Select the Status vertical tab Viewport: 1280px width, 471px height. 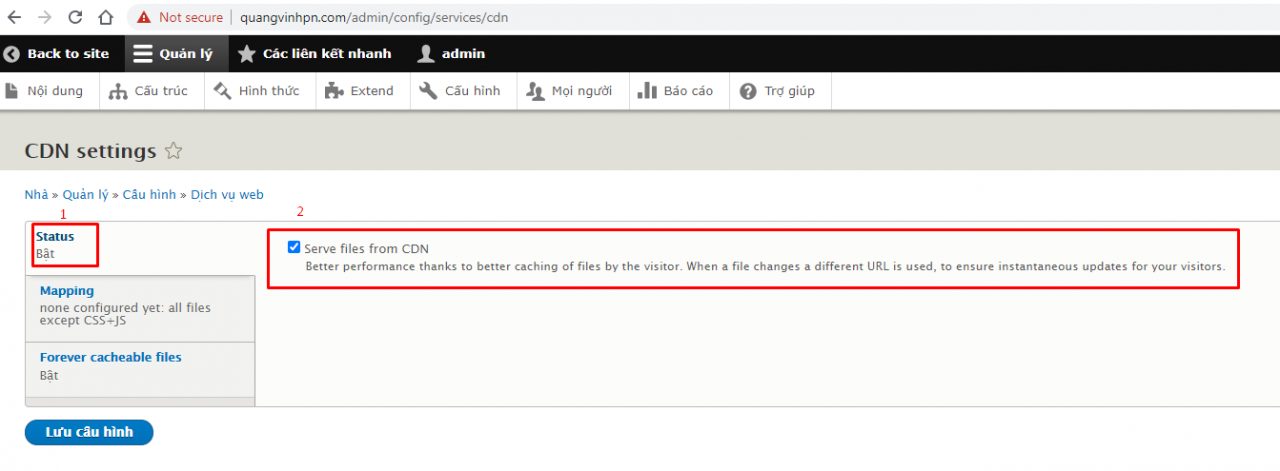point(55,237)
